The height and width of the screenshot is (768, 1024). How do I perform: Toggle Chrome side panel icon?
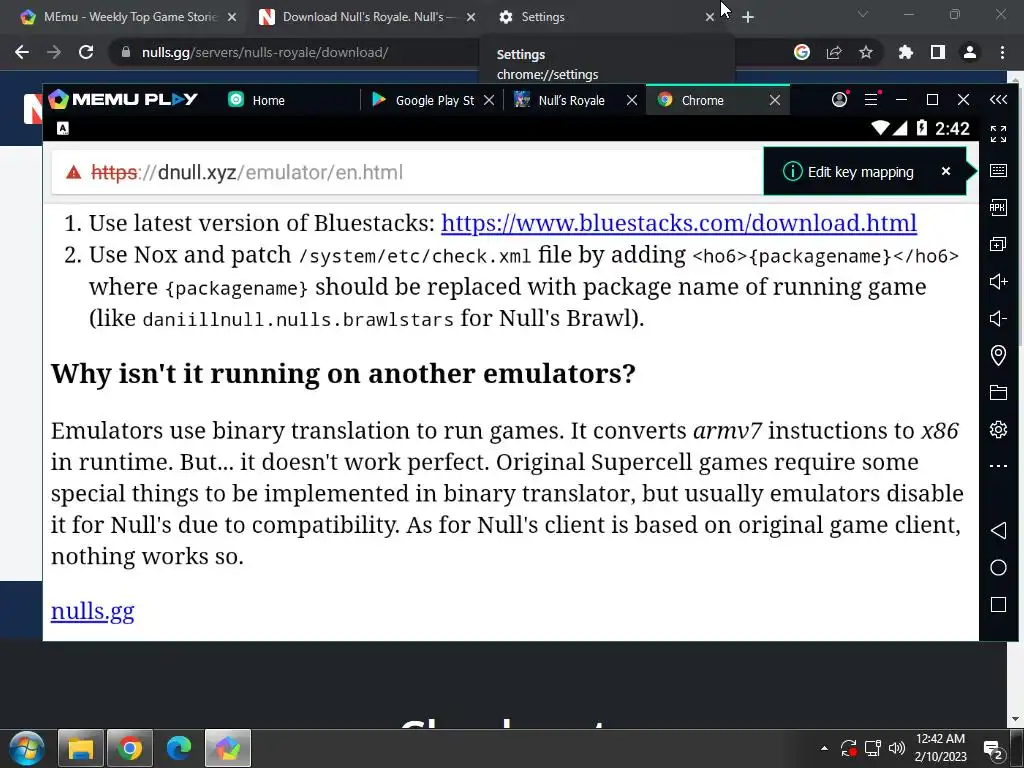(938, 52)
